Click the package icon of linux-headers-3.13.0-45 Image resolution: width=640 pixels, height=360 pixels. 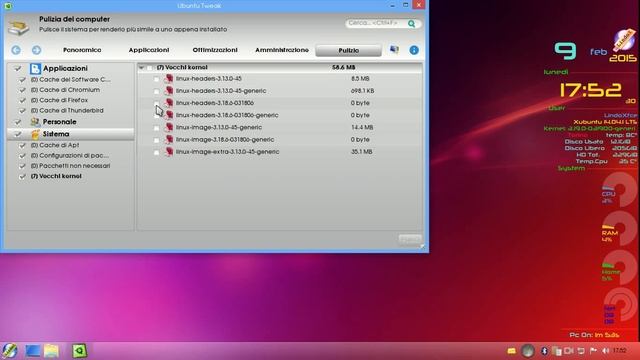pos(169,78)
